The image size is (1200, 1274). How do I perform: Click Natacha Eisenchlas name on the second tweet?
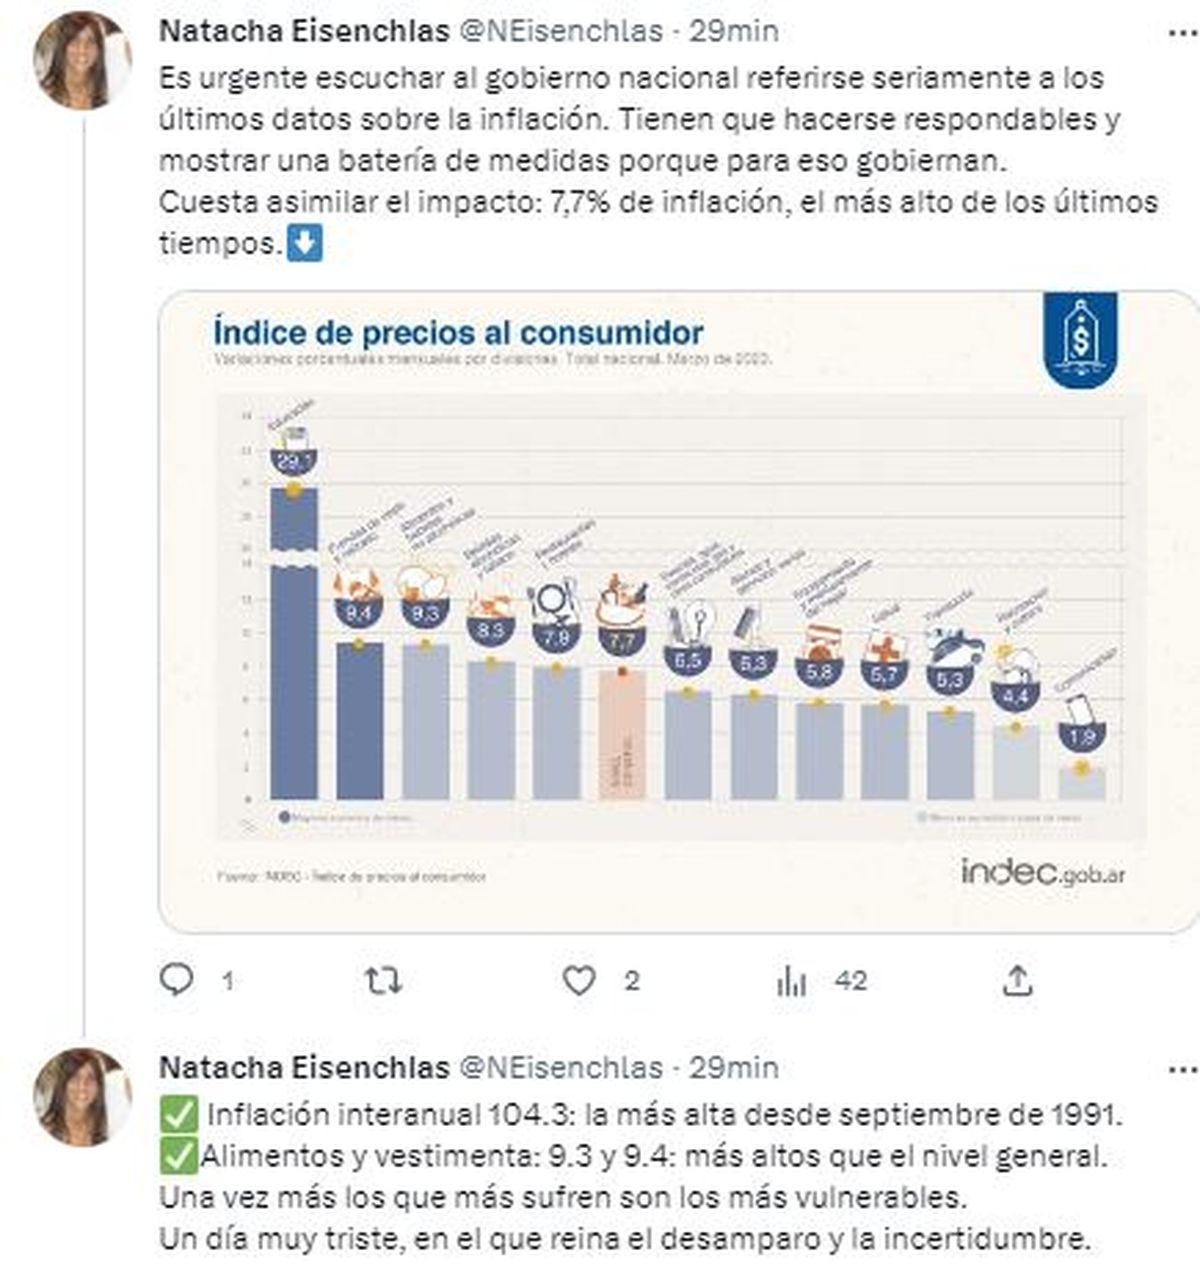[304, 1068]
